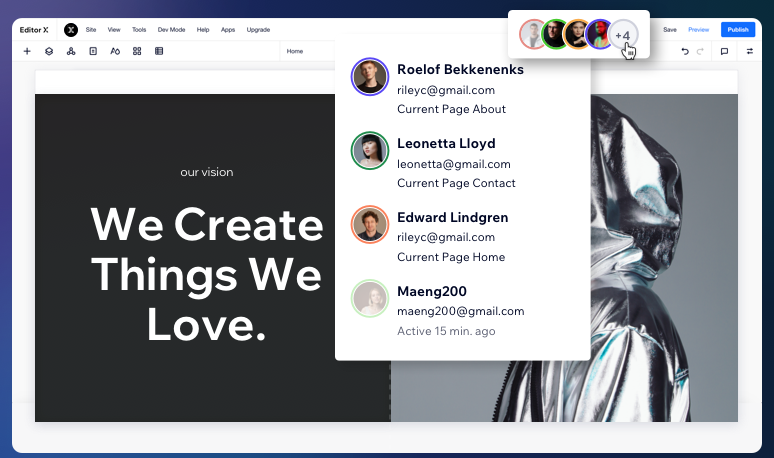Click Current Page About text
774x458 pixels.
pos(451,109)
